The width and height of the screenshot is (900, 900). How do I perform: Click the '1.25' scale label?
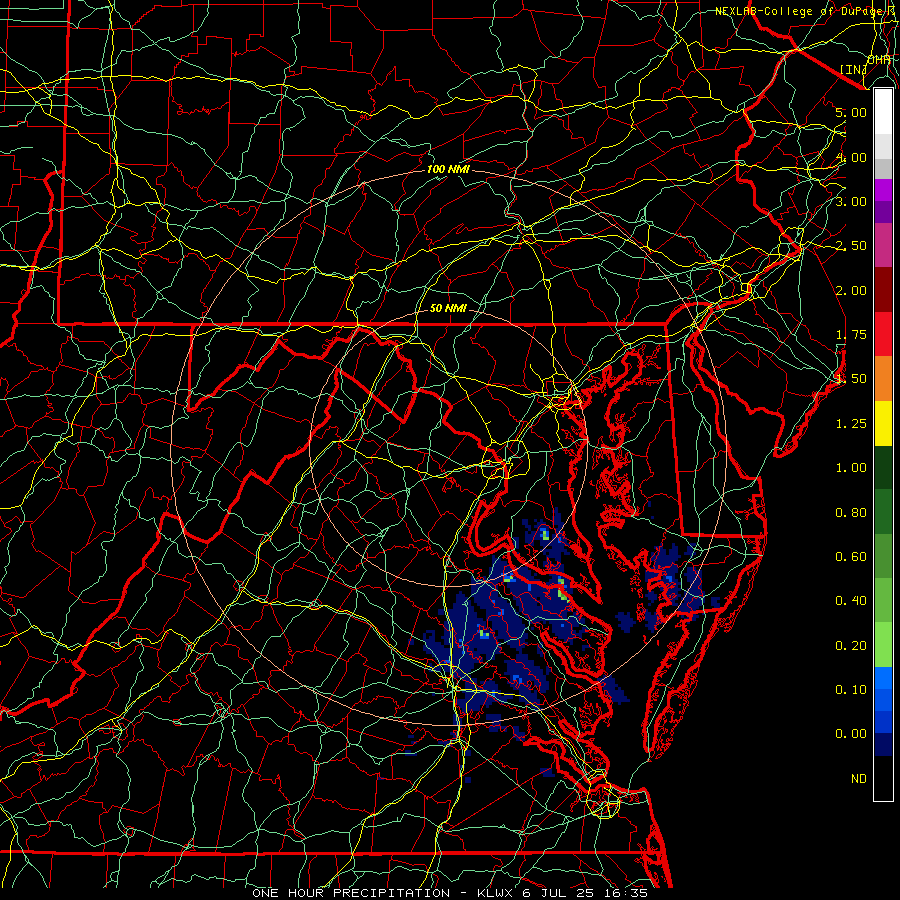(x=851, y=424)
